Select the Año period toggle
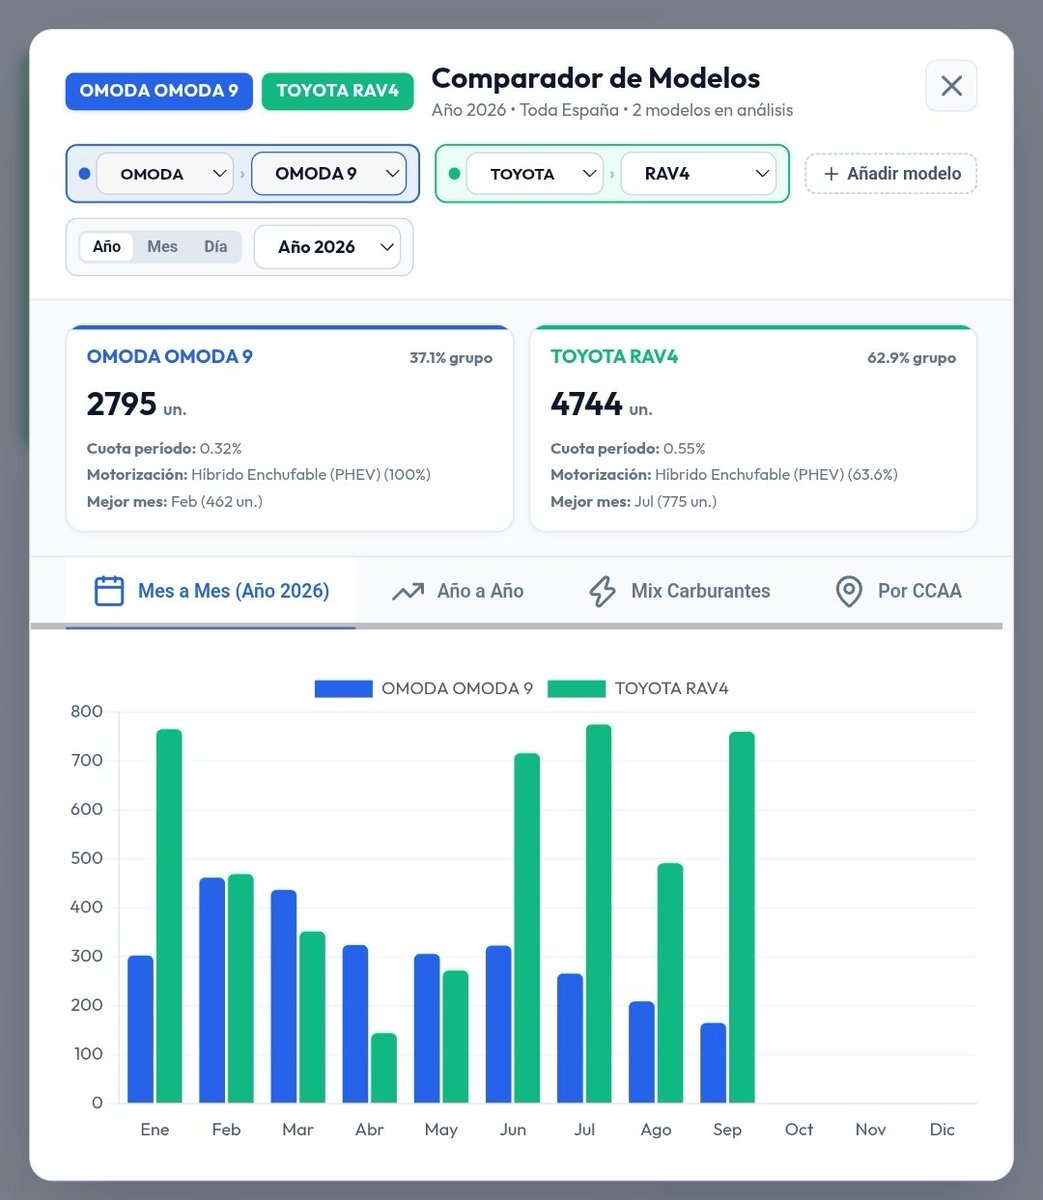This screenshot has height=1200, width=1043. 107,247
